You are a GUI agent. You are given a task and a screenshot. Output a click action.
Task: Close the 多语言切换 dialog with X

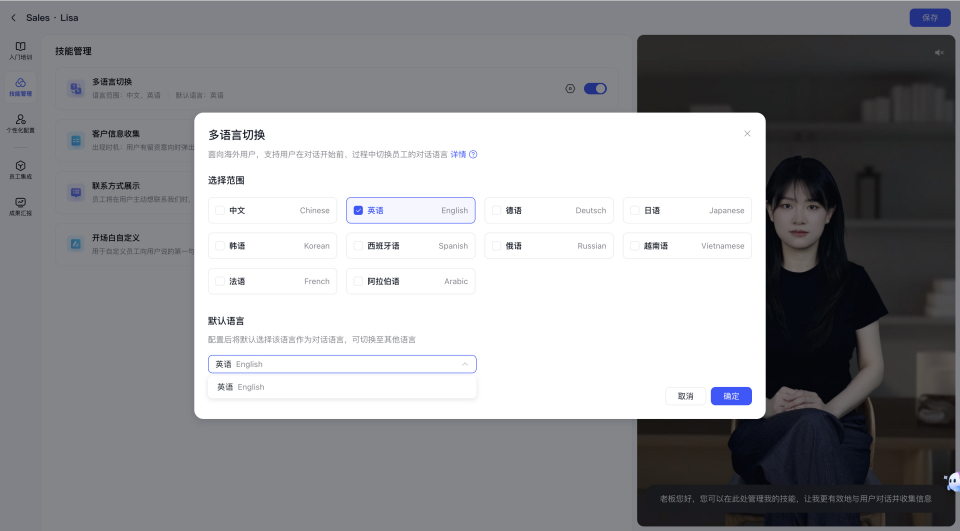pos(747,134)
